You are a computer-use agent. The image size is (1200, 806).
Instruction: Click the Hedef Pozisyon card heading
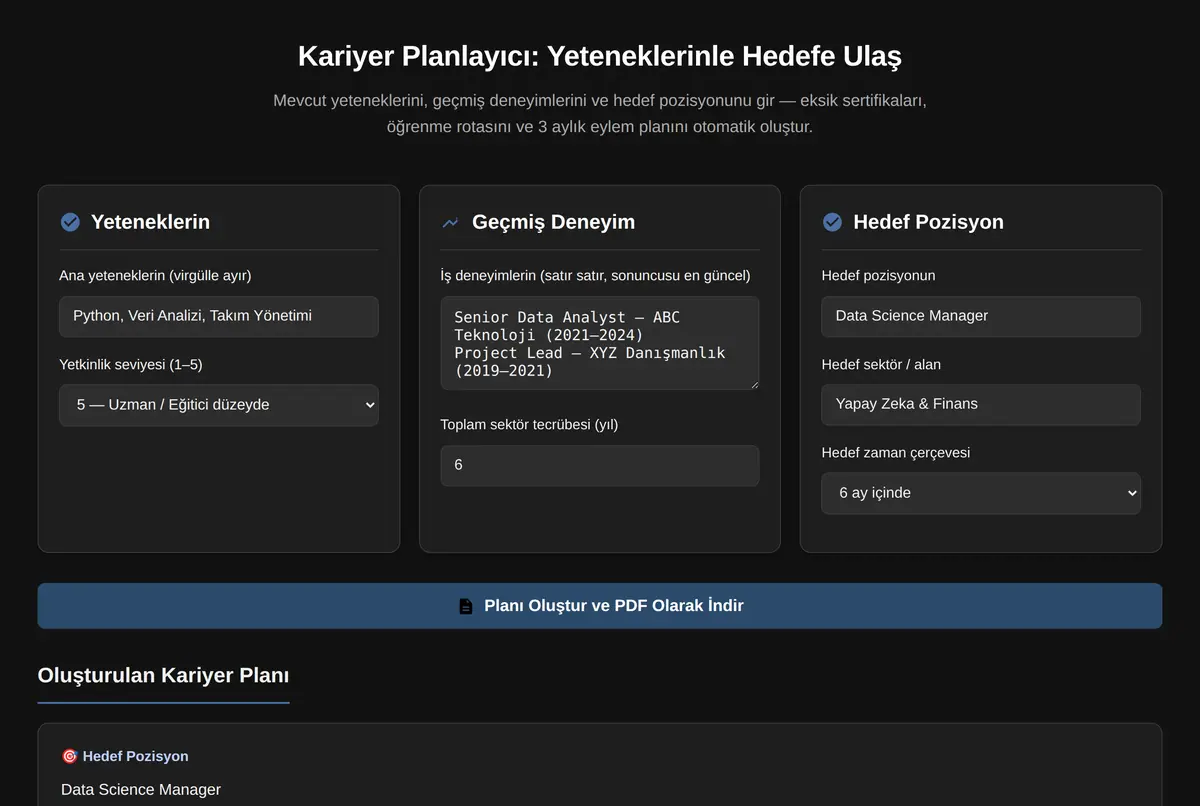(x=928, y=222)
